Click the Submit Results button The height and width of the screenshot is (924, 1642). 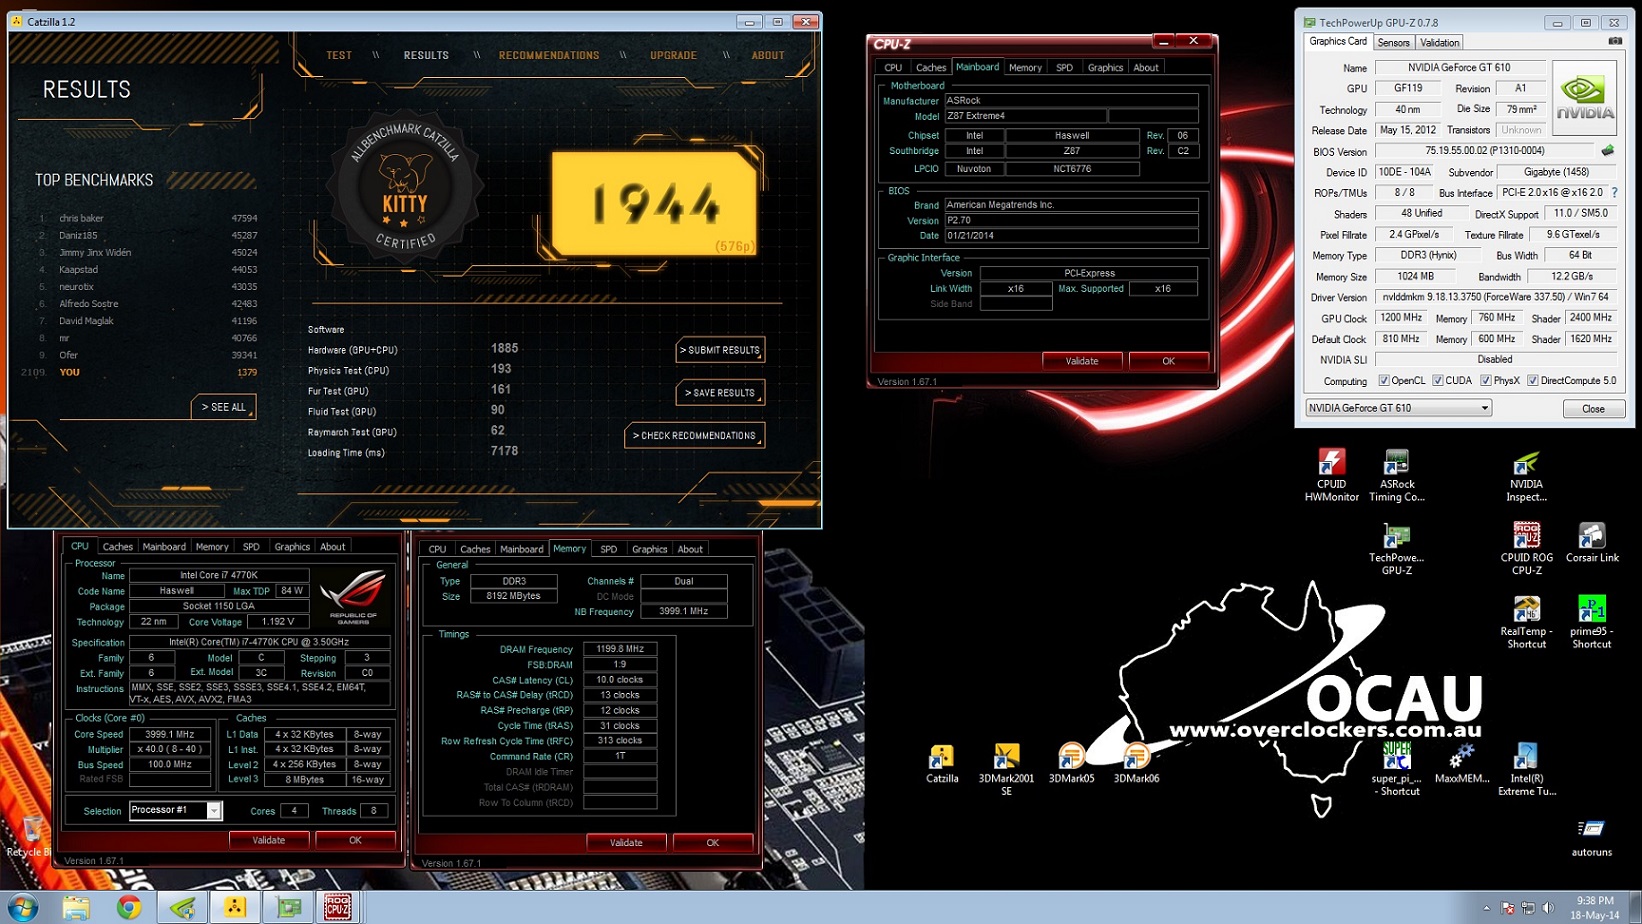tap(720, 350)
